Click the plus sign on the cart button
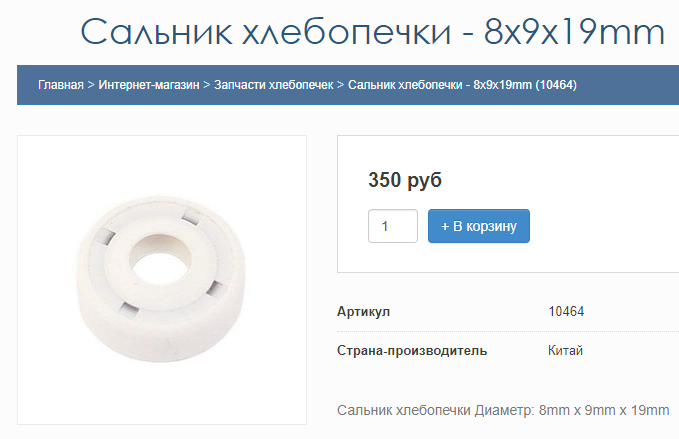This screenshot has width=679, height=439. 445,226
